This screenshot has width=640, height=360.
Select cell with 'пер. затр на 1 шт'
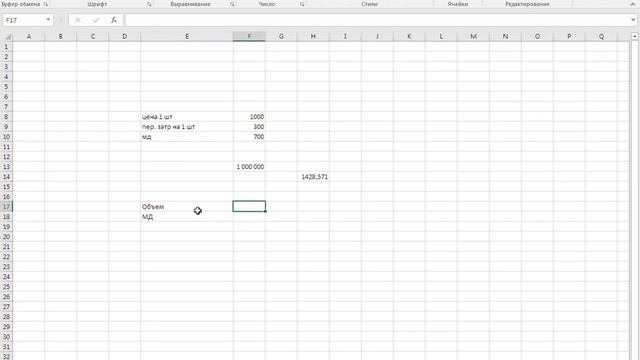tap(187, 127)
